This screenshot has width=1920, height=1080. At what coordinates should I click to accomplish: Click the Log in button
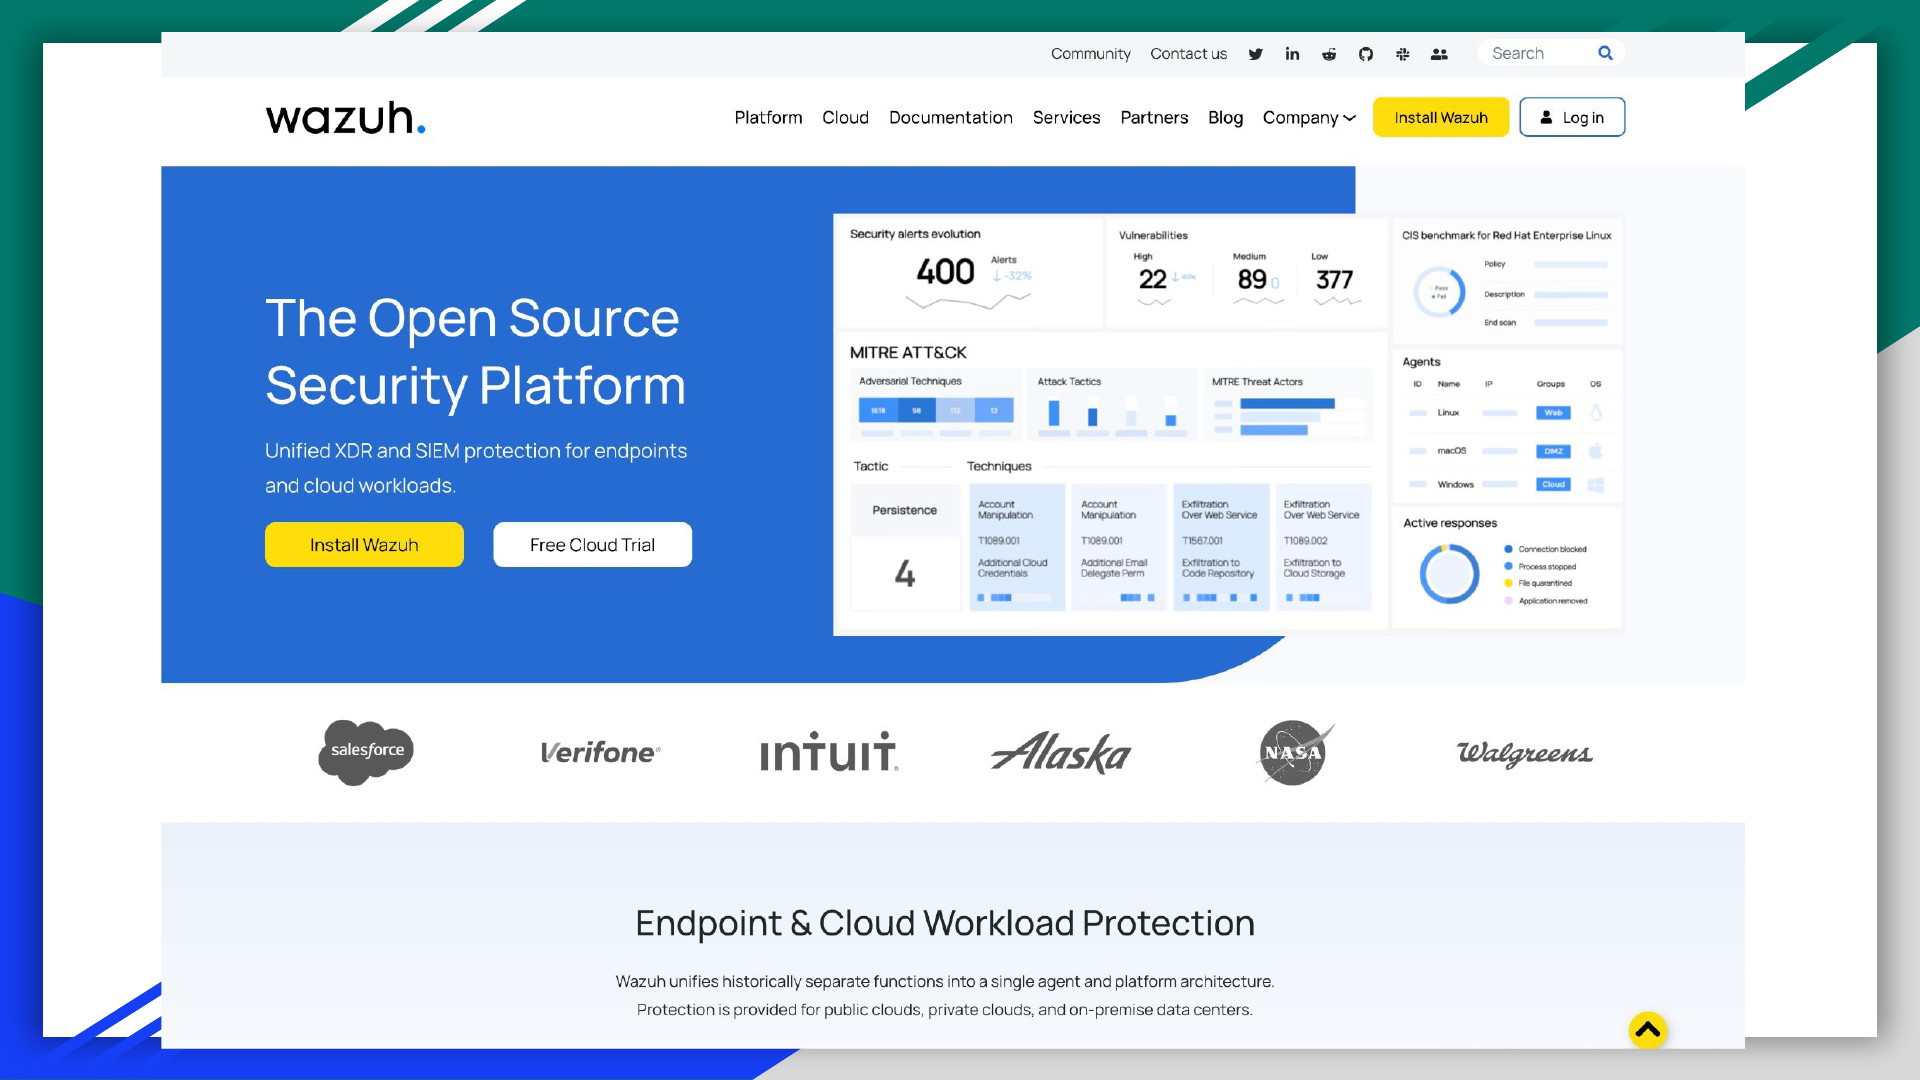[1572, 117]
